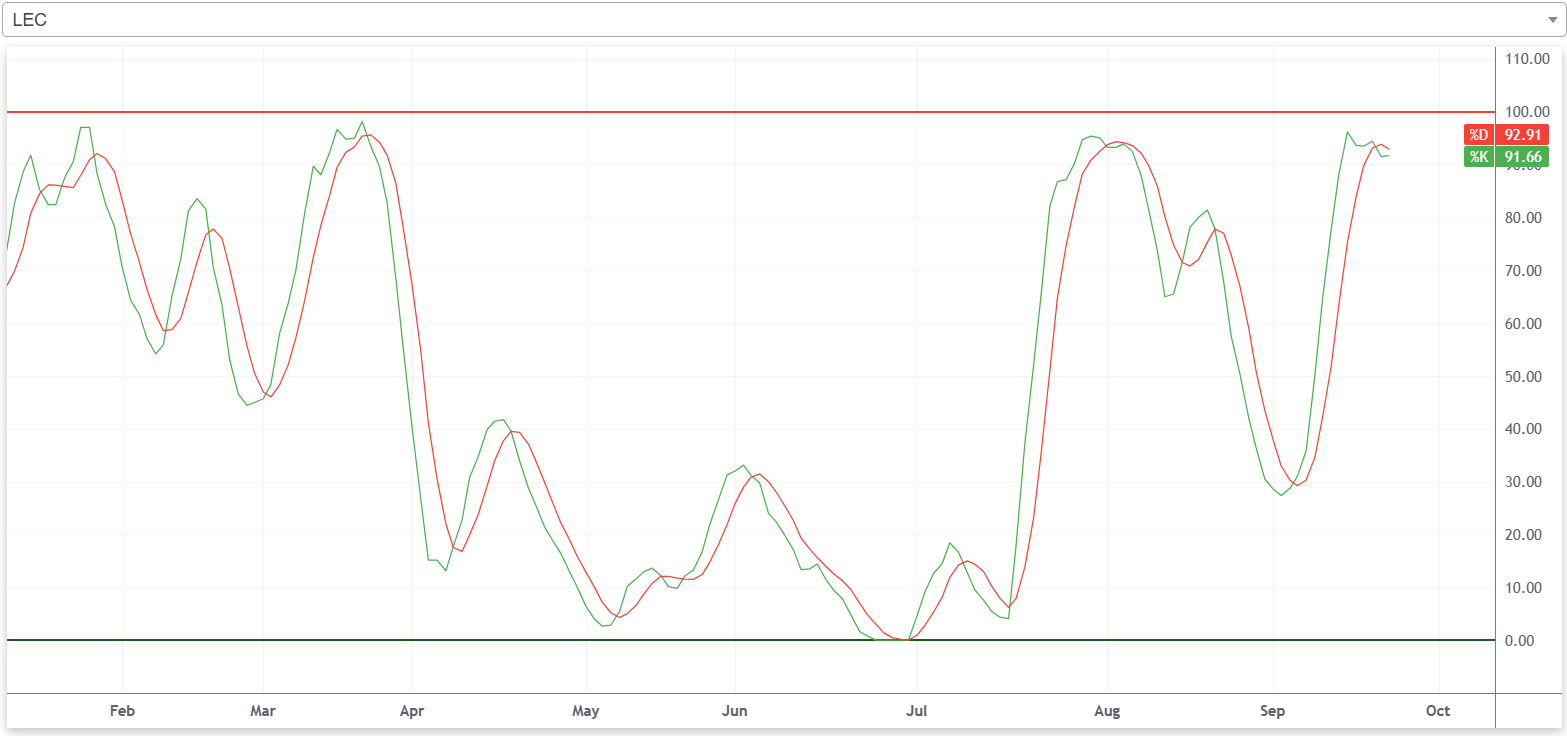The width and height of the screenshot is (1567, 736).
Task: Select the Jul label on time axis
Action: 917,711
